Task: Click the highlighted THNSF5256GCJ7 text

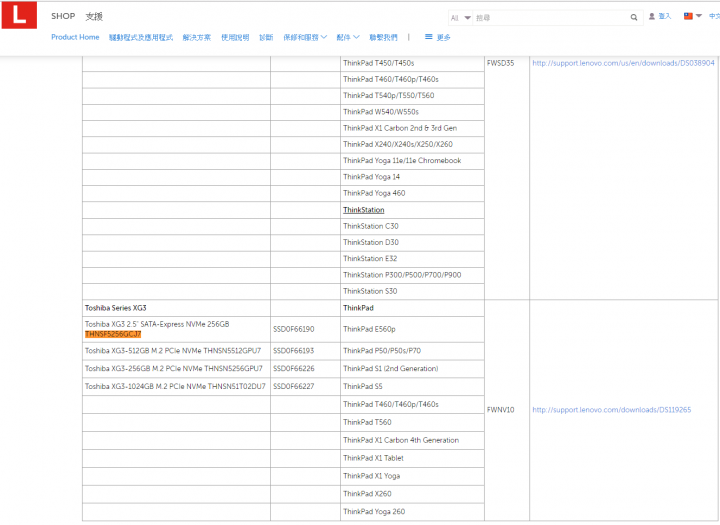Action: coord(113,334)
